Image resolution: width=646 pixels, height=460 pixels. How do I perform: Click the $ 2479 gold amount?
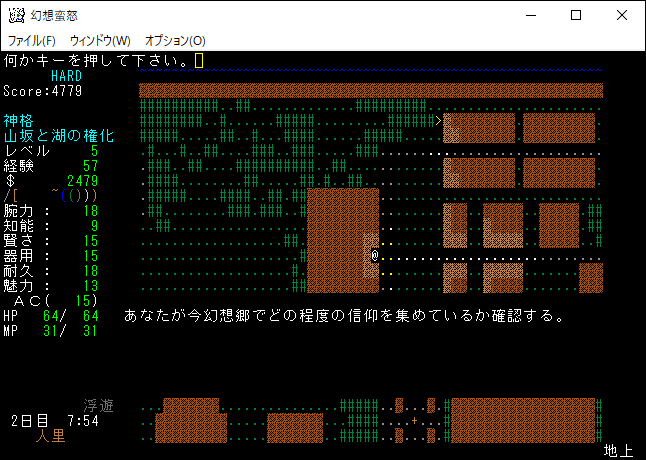[52, 181]
